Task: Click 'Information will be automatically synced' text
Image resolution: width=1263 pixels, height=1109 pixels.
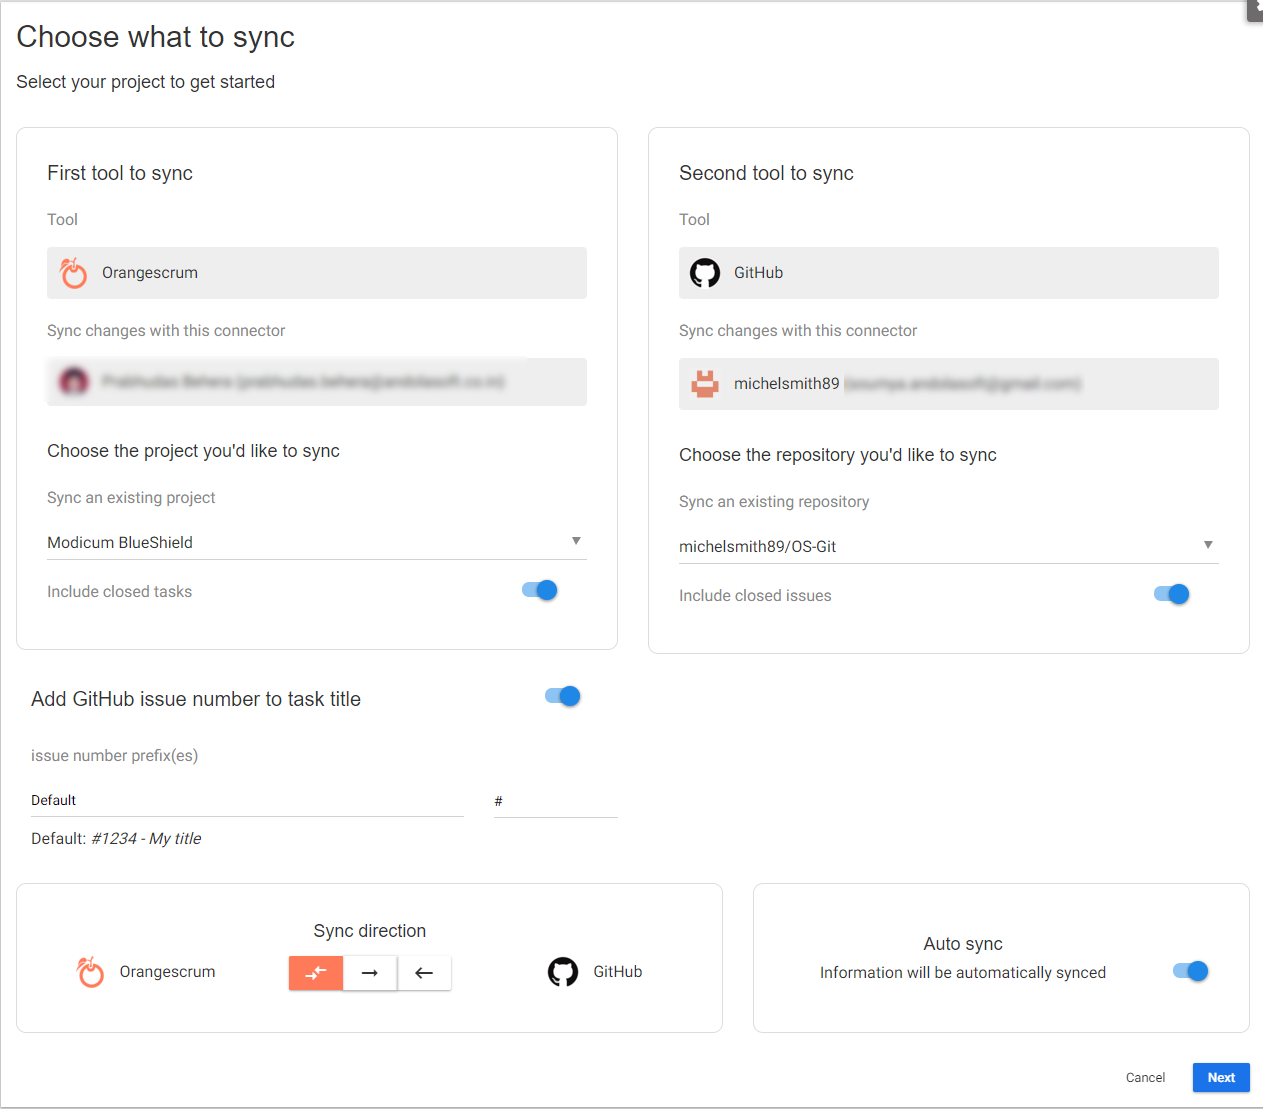Action: coord(963,973)
